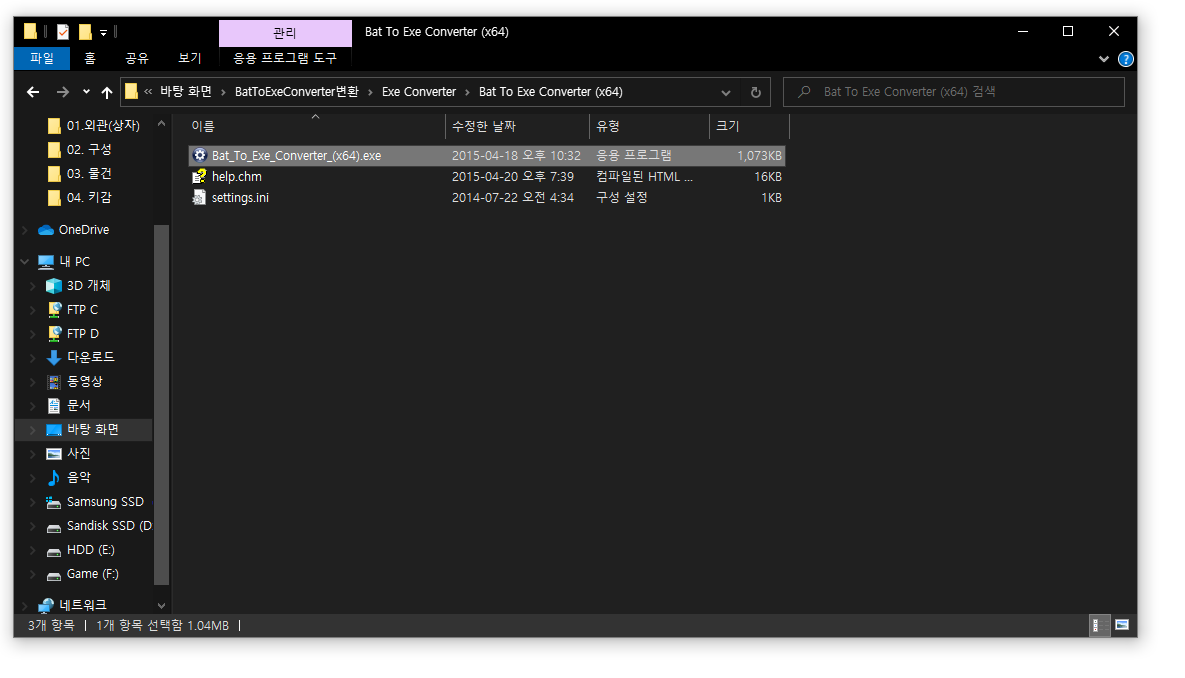Navigate to 바탕 화면 in breadcrumb

[x=186, y=91]
